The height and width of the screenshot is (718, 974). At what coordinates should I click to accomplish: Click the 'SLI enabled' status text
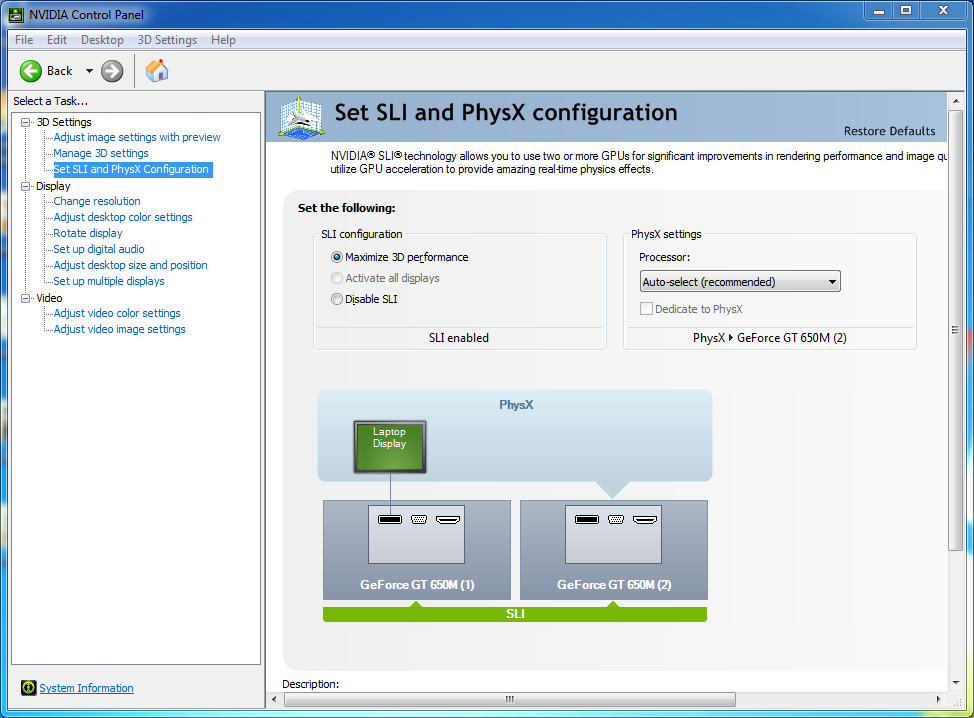coord(459,338)
